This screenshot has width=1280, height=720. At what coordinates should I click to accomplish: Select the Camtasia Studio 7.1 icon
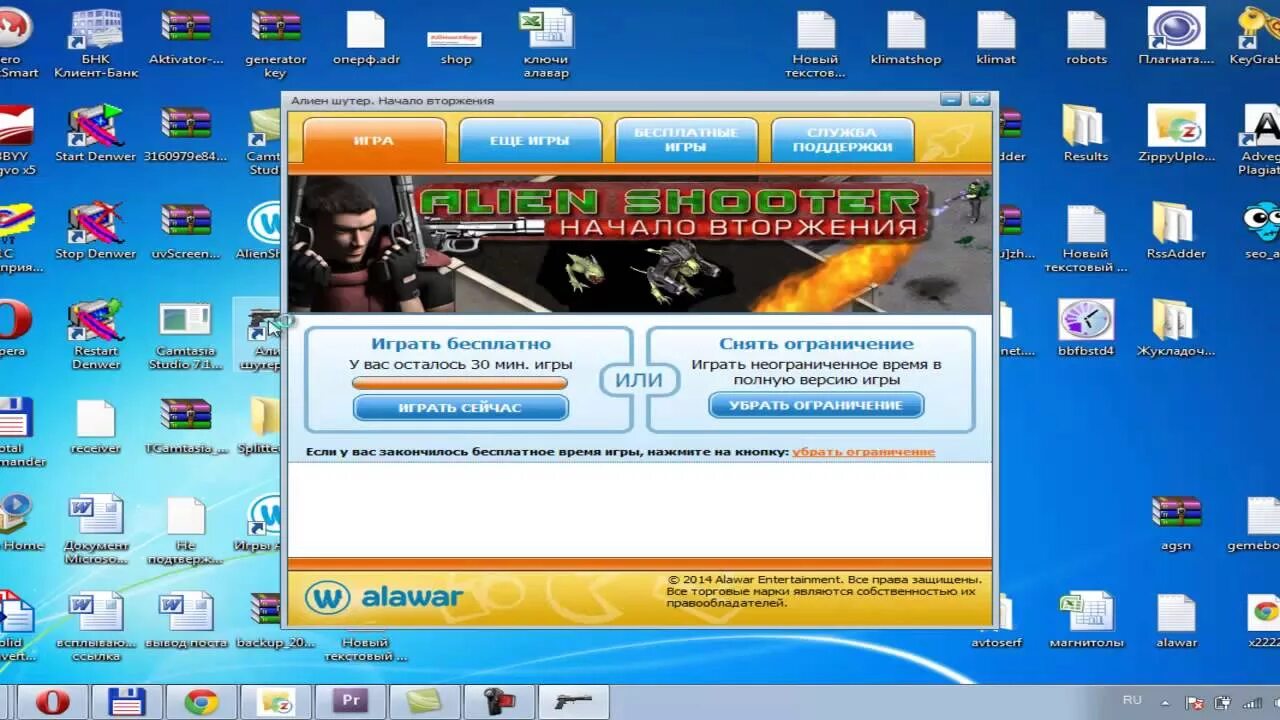(x=186, y=335)
